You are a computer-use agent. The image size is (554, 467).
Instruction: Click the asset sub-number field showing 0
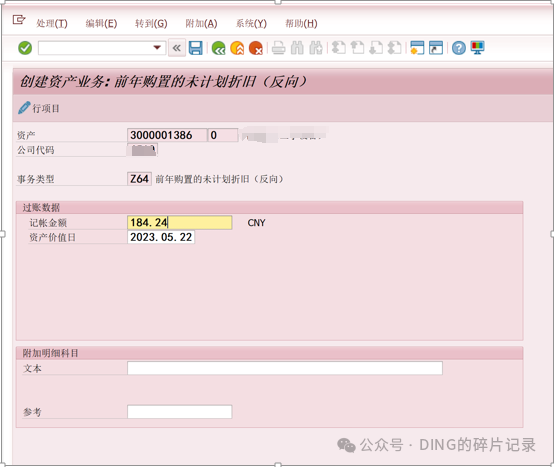point(223,135)
